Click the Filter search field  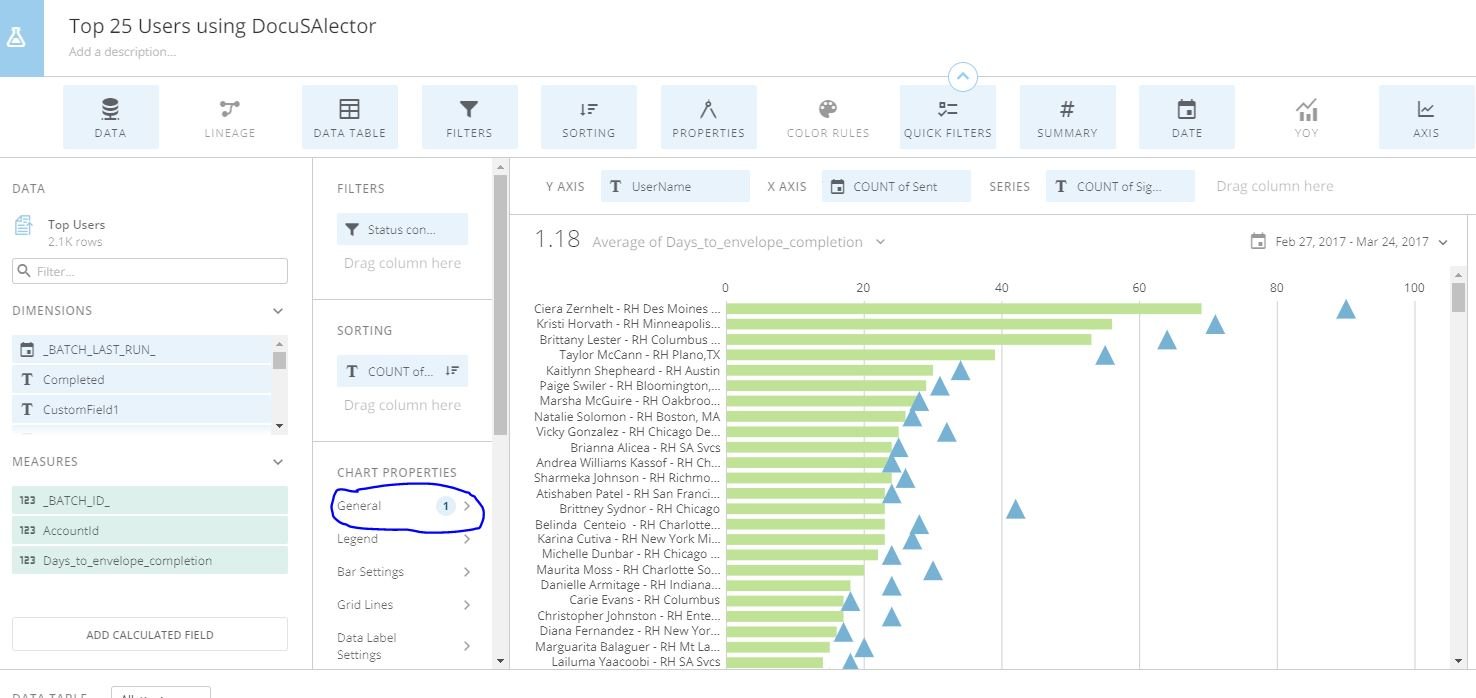(150, 271)
